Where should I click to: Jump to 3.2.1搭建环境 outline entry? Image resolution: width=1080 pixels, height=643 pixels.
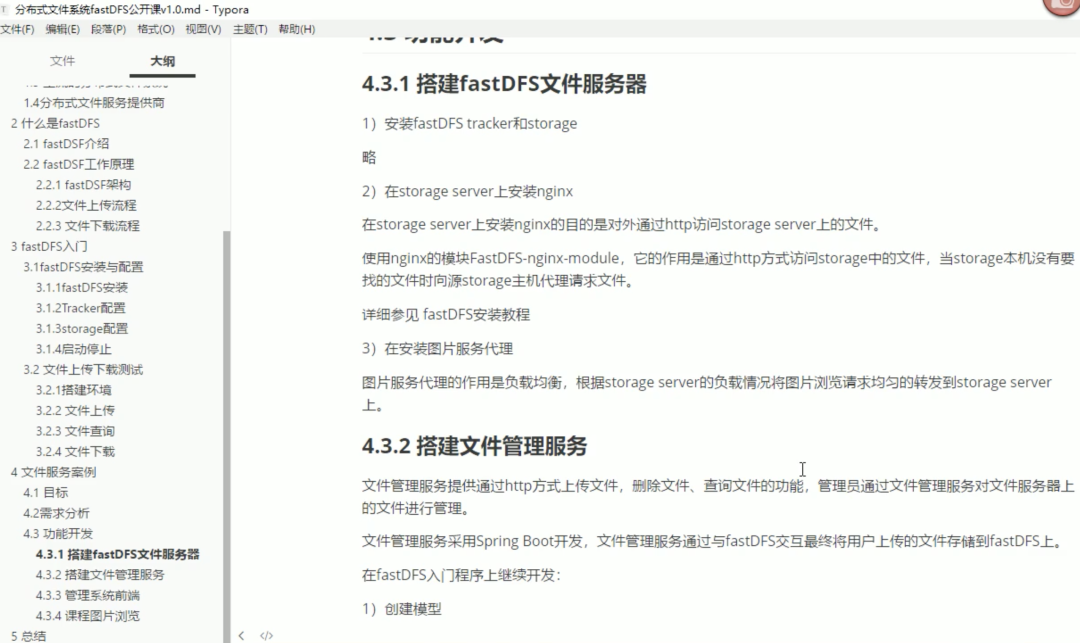coord(74,390)
